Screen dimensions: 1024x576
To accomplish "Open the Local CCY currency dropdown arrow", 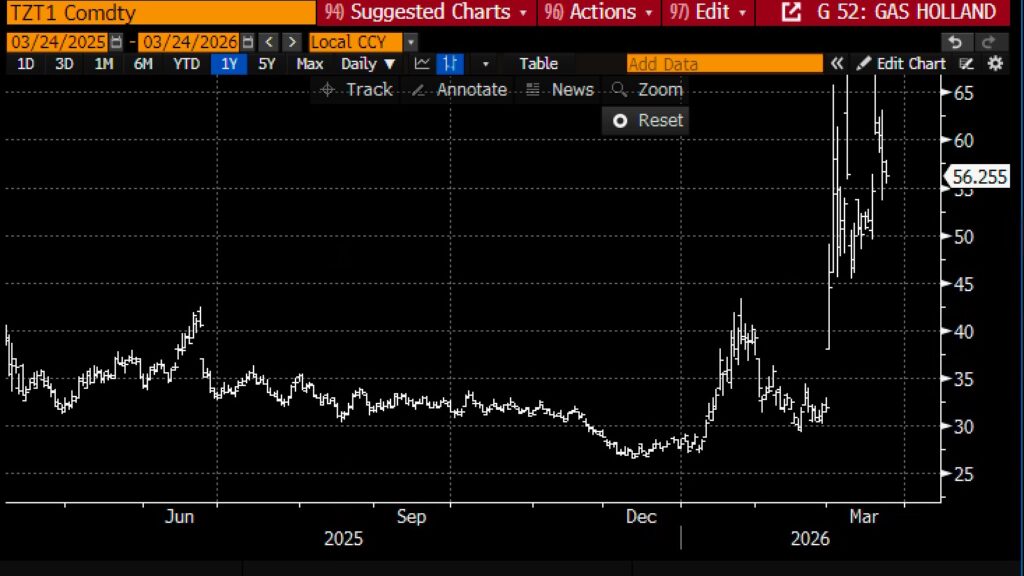I will click(x=411, y=42).
